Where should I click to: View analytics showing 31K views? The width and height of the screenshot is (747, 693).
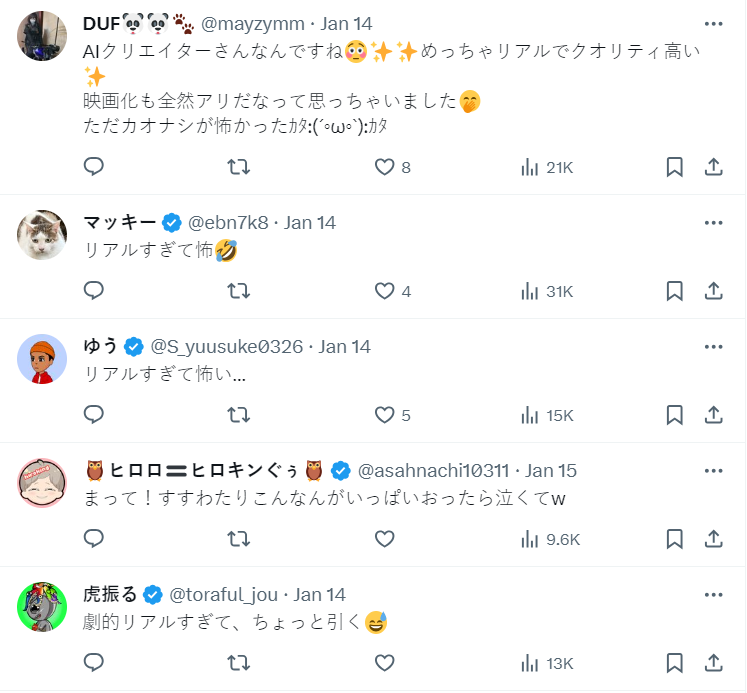547,291
